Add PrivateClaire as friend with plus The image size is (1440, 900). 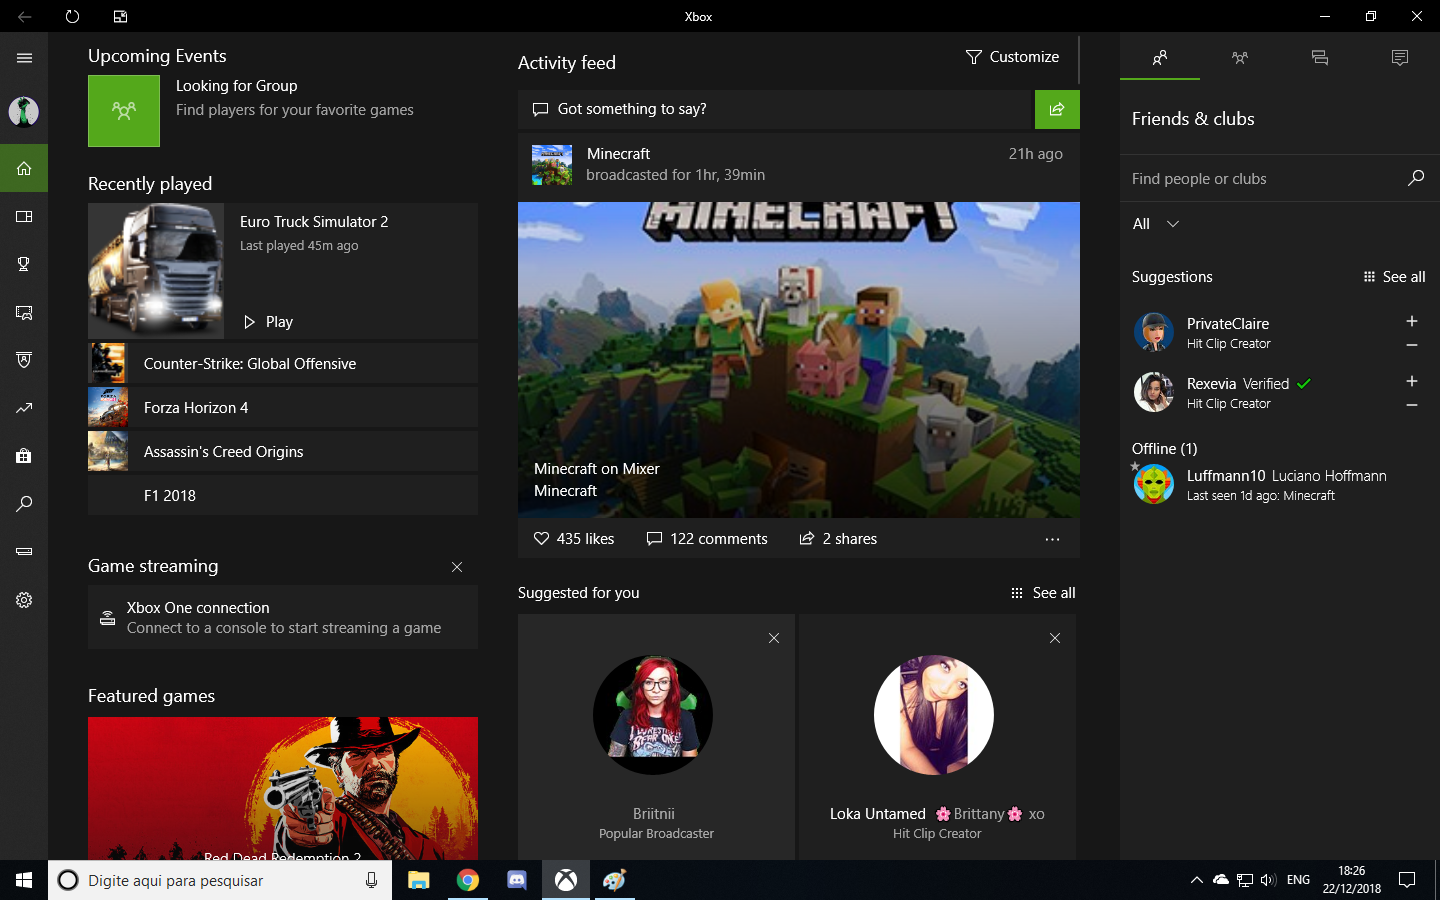pos(1412,321)
